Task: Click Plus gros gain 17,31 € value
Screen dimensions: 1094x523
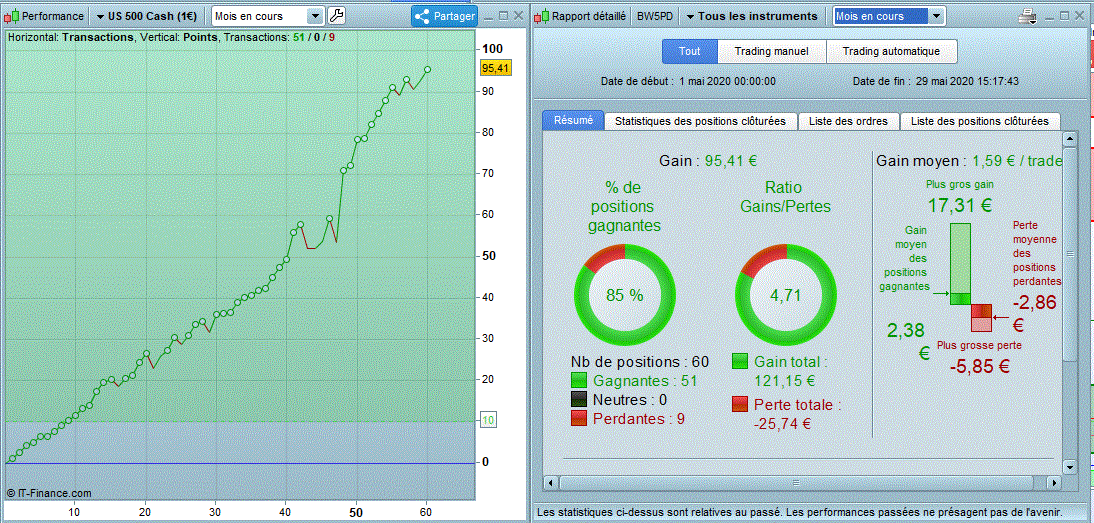Action: (959, 205)
